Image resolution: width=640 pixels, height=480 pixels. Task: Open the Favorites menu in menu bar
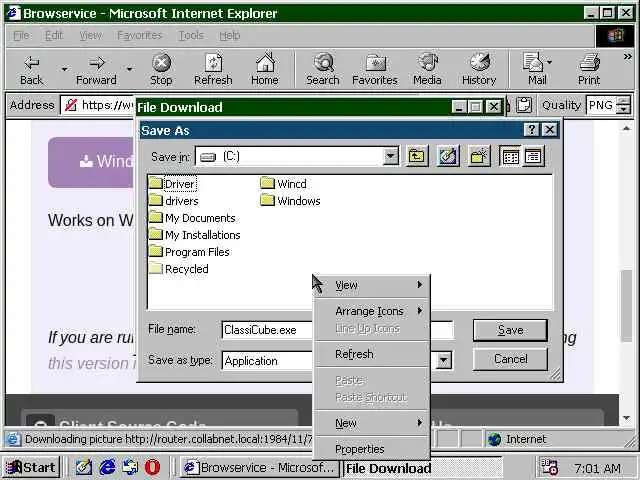(140, 36)
